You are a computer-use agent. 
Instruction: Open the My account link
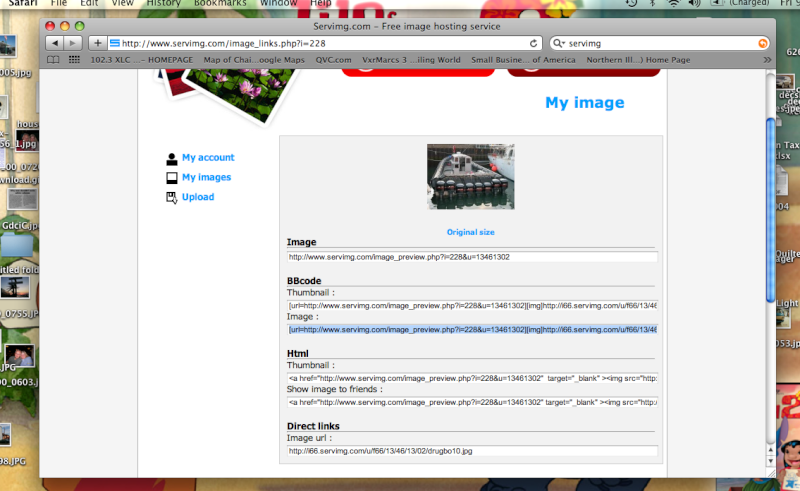(x=208, y=158)
